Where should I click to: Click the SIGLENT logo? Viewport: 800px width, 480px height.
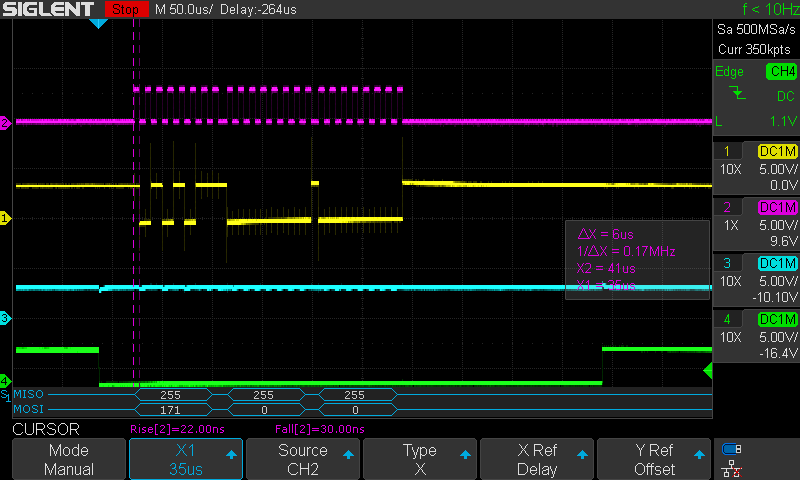click(48, 9)
